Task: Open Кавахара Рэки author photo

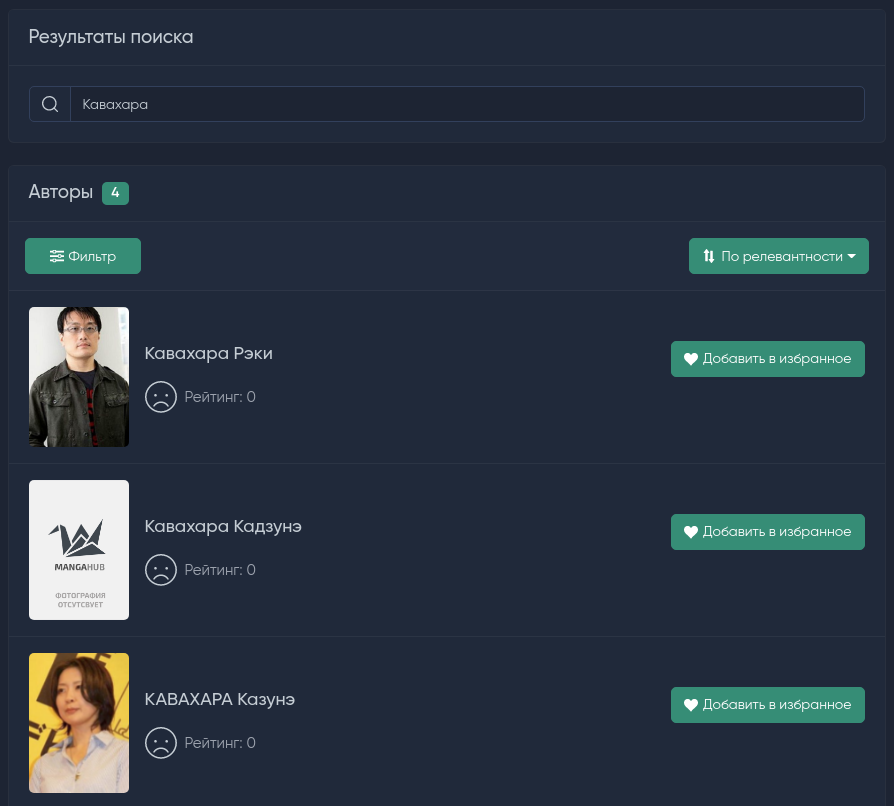Action: 79,377
